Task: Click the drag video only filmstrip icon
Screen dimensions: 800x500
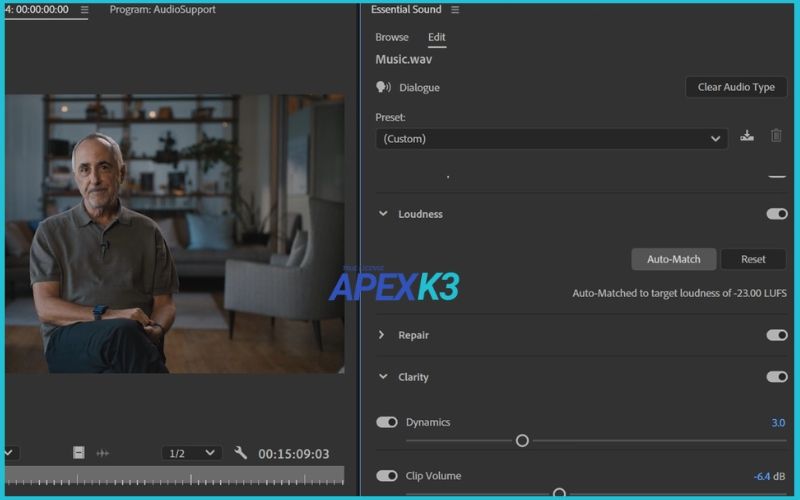Action: click(x=79, y=453)
